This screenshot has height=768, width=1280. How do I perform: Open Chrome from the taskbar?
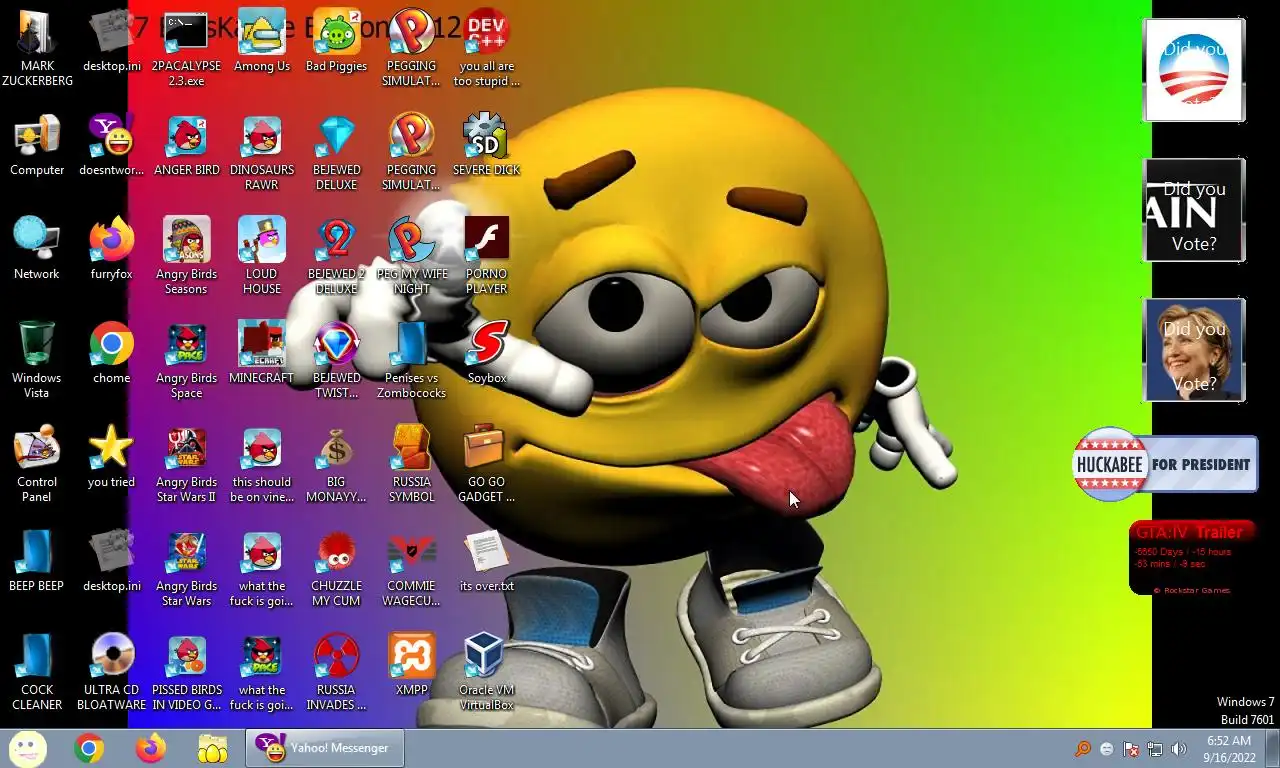[x=89, y=748]
